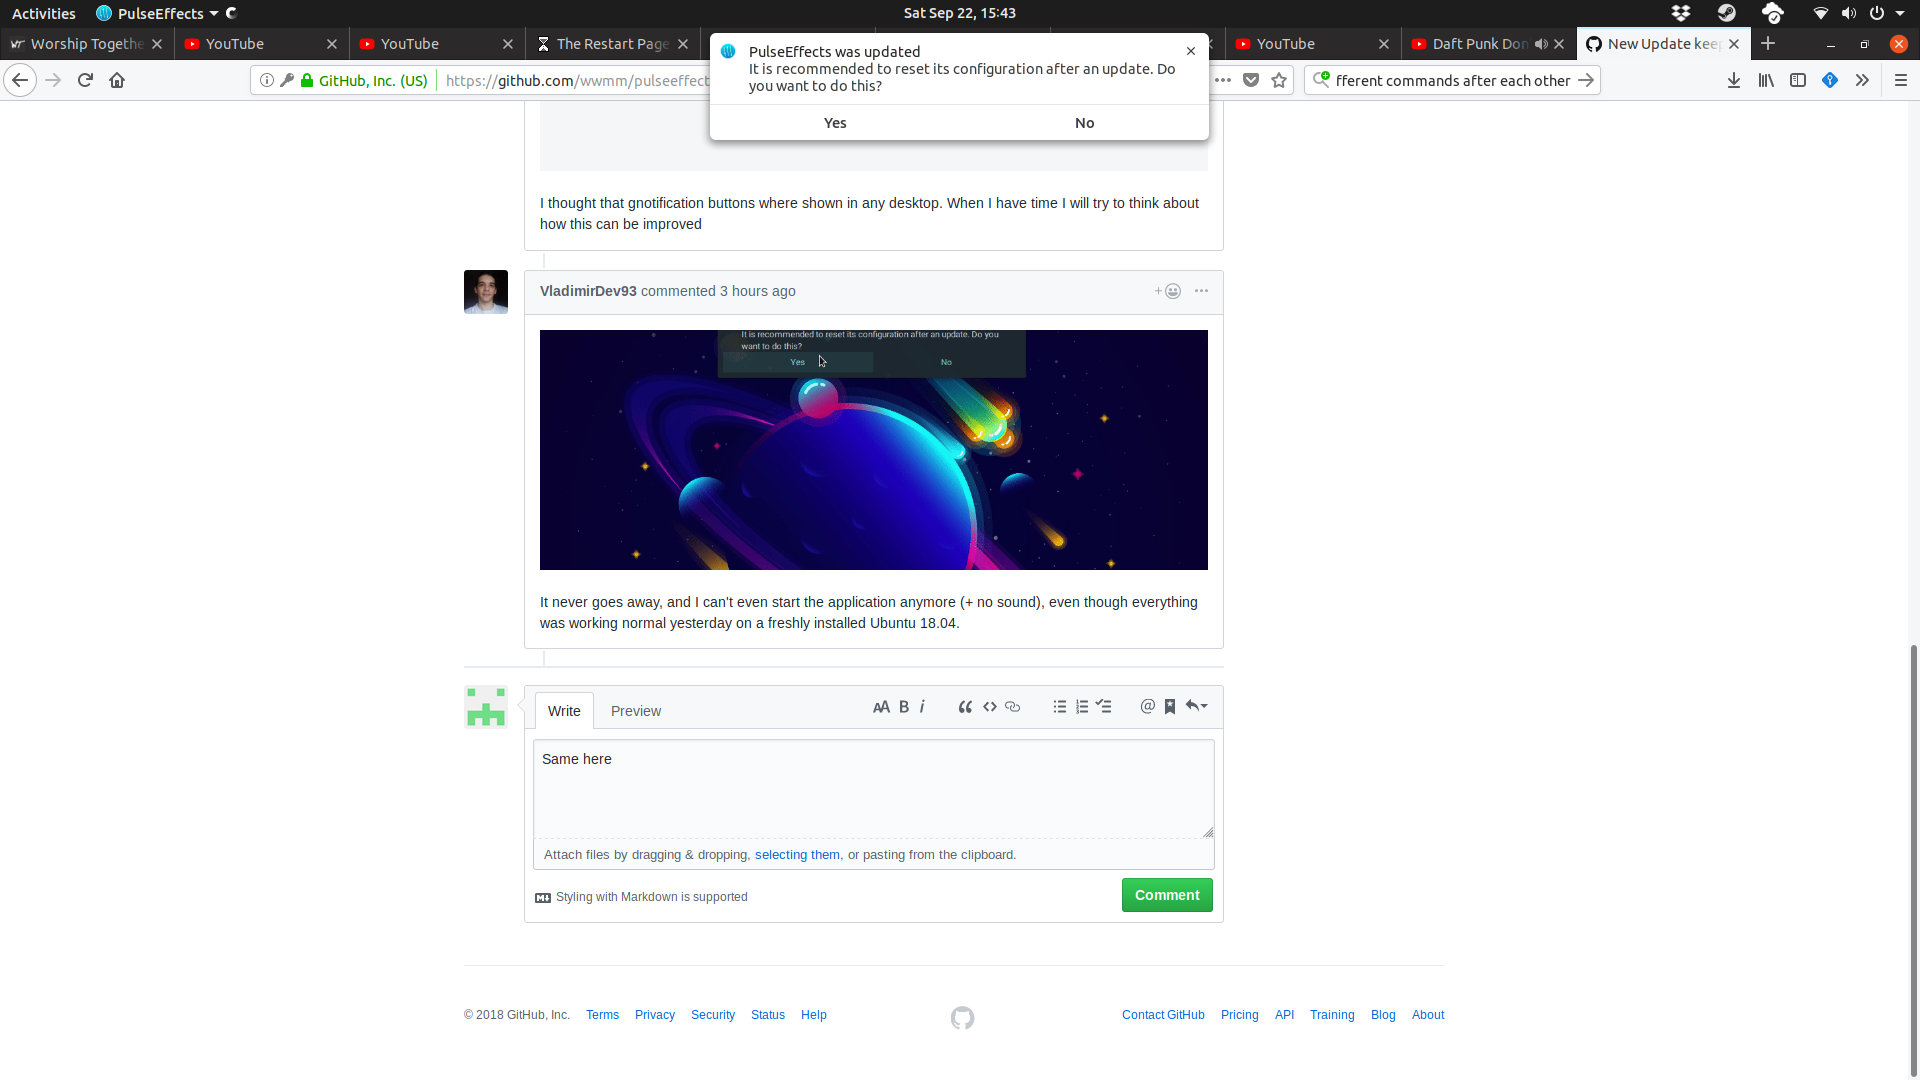
Task: Insert a bulleted list
Action: [x=1059, y=706]
